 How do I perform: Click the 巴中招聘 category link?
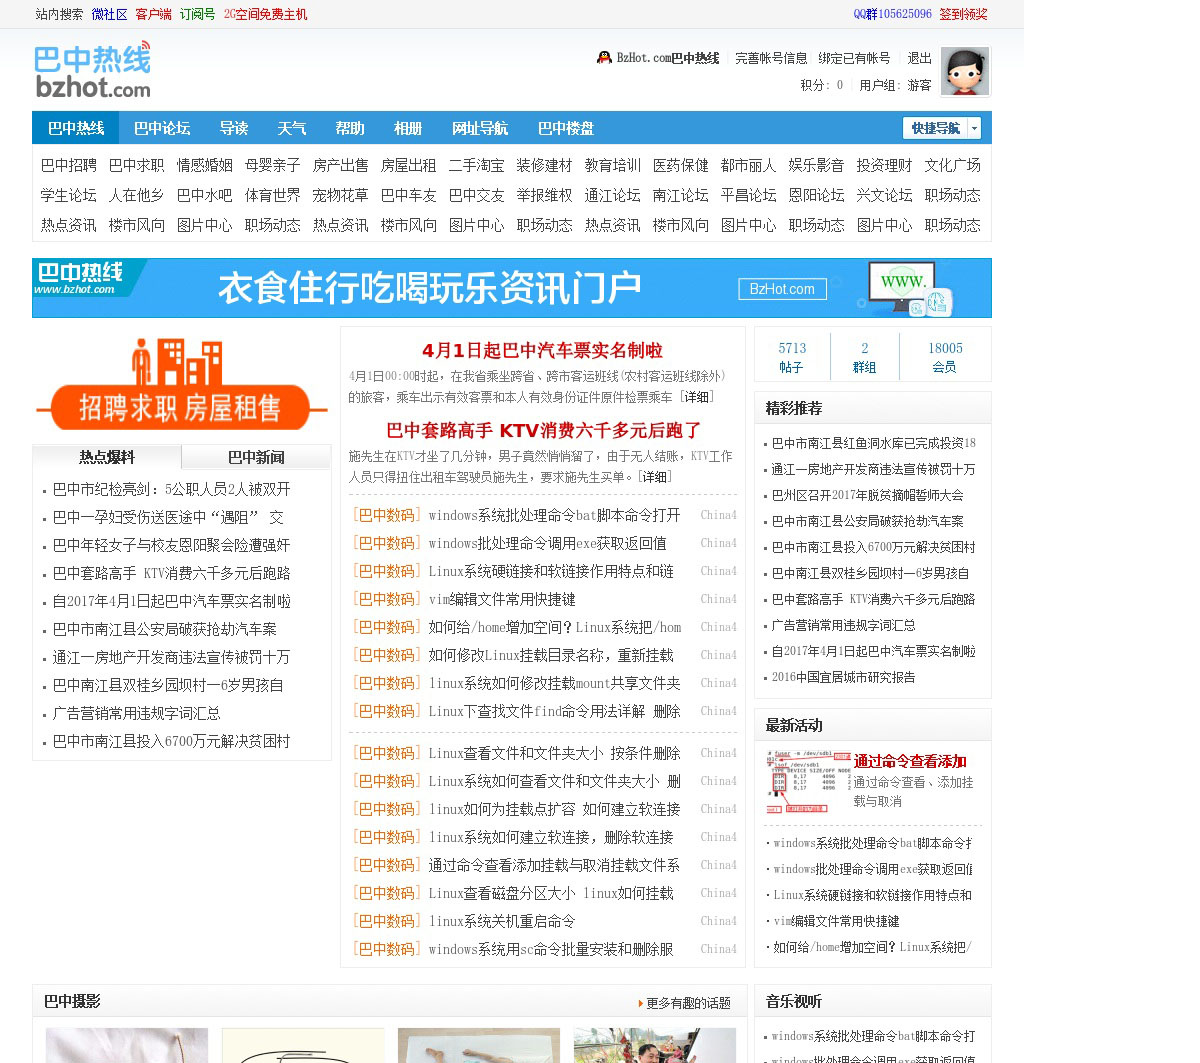tap(69, 165)
